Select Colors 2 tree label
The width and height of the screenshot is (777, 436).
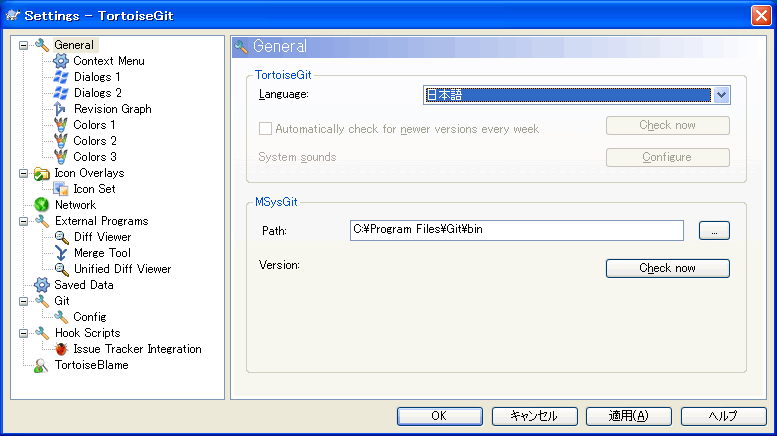pos(95,141)
